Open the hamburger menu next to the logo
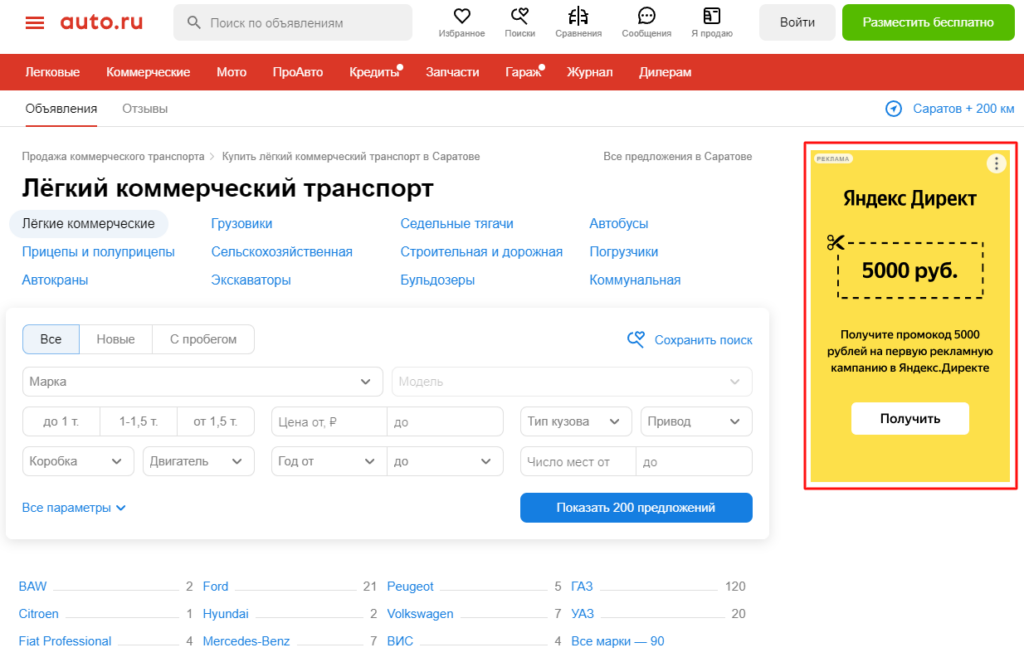This screenshot has width=1024, height=667. 36,22
